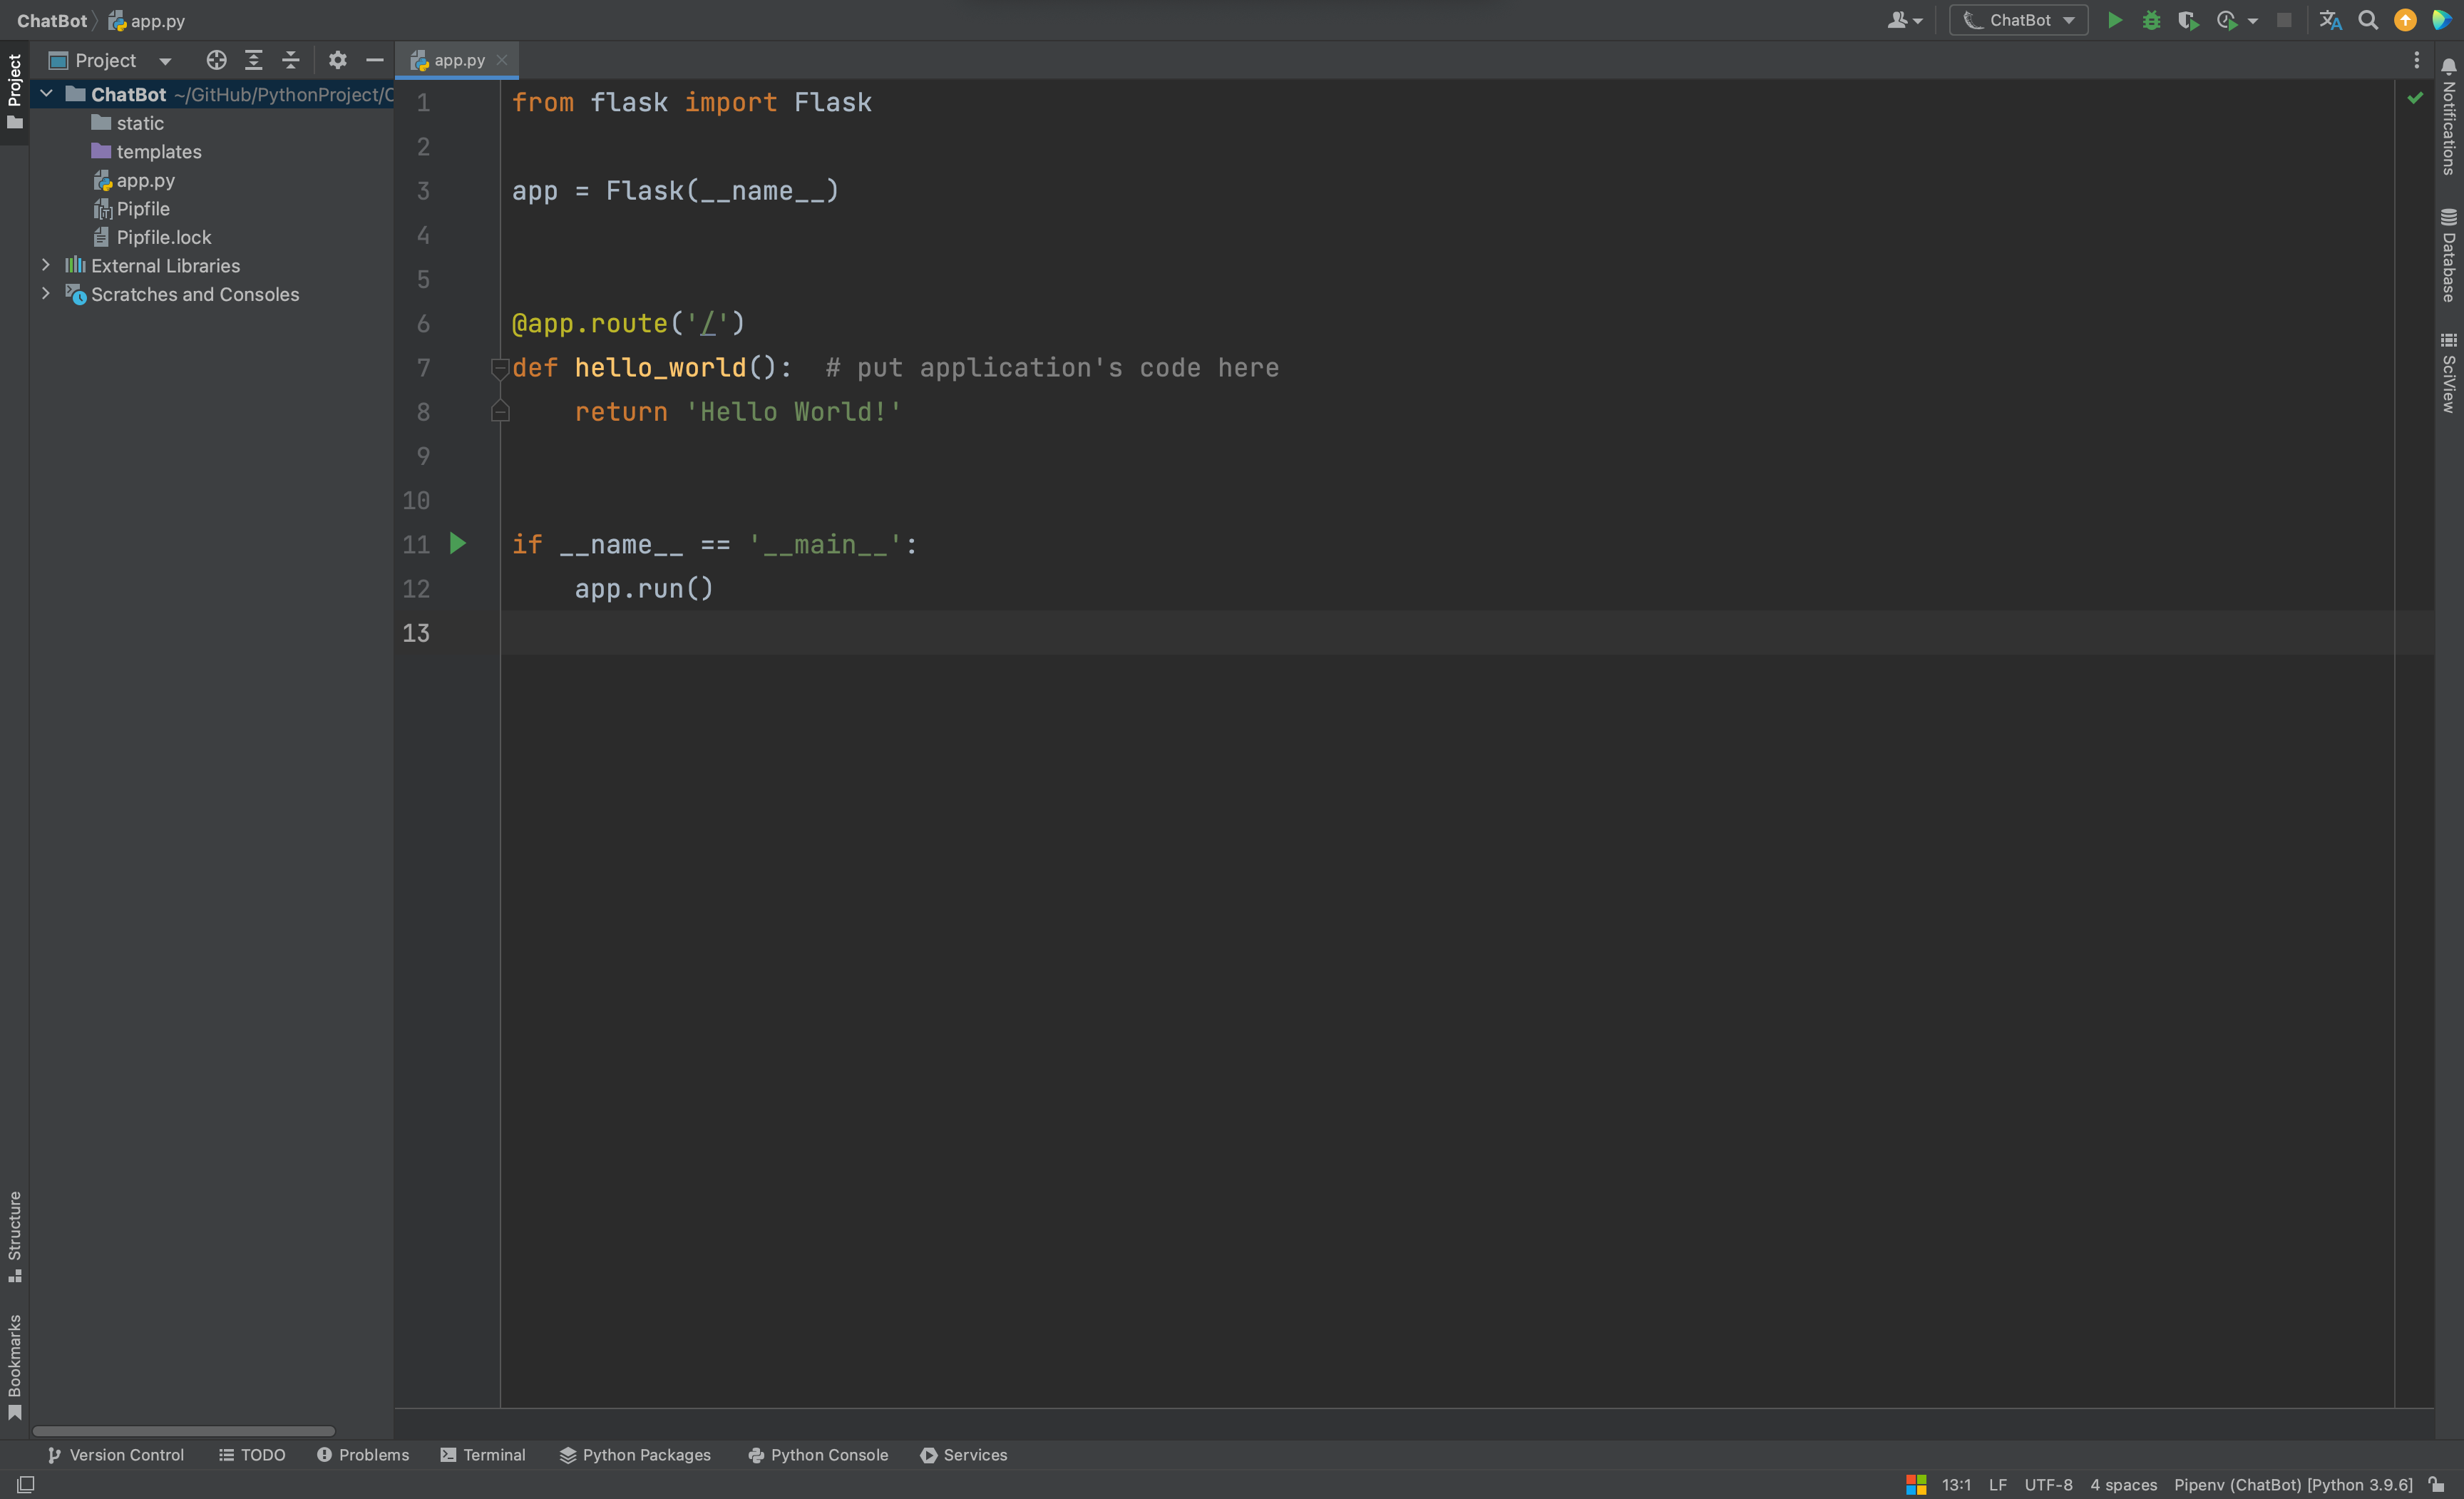Open the dropdown arrow beside the user icon

click(x=1918, y=21)
